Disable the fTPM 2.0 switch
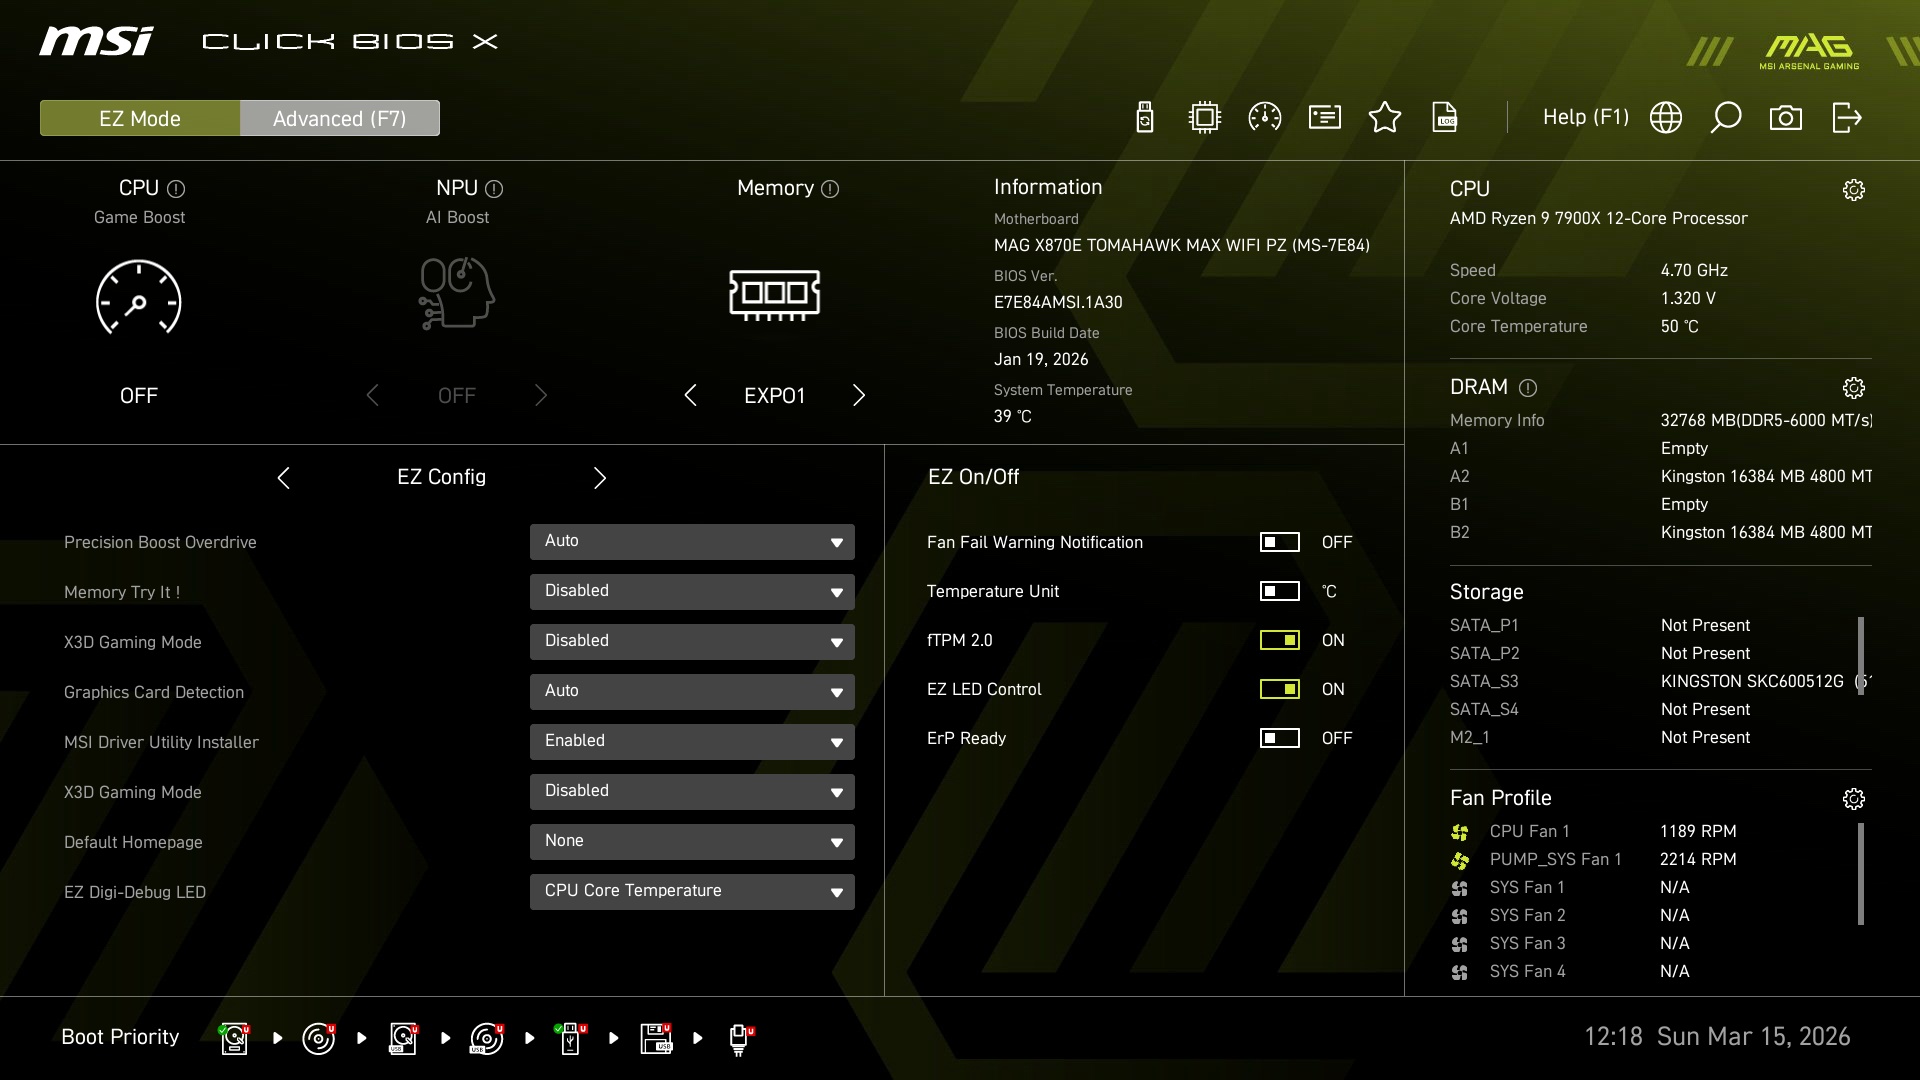 [1279, 640]
